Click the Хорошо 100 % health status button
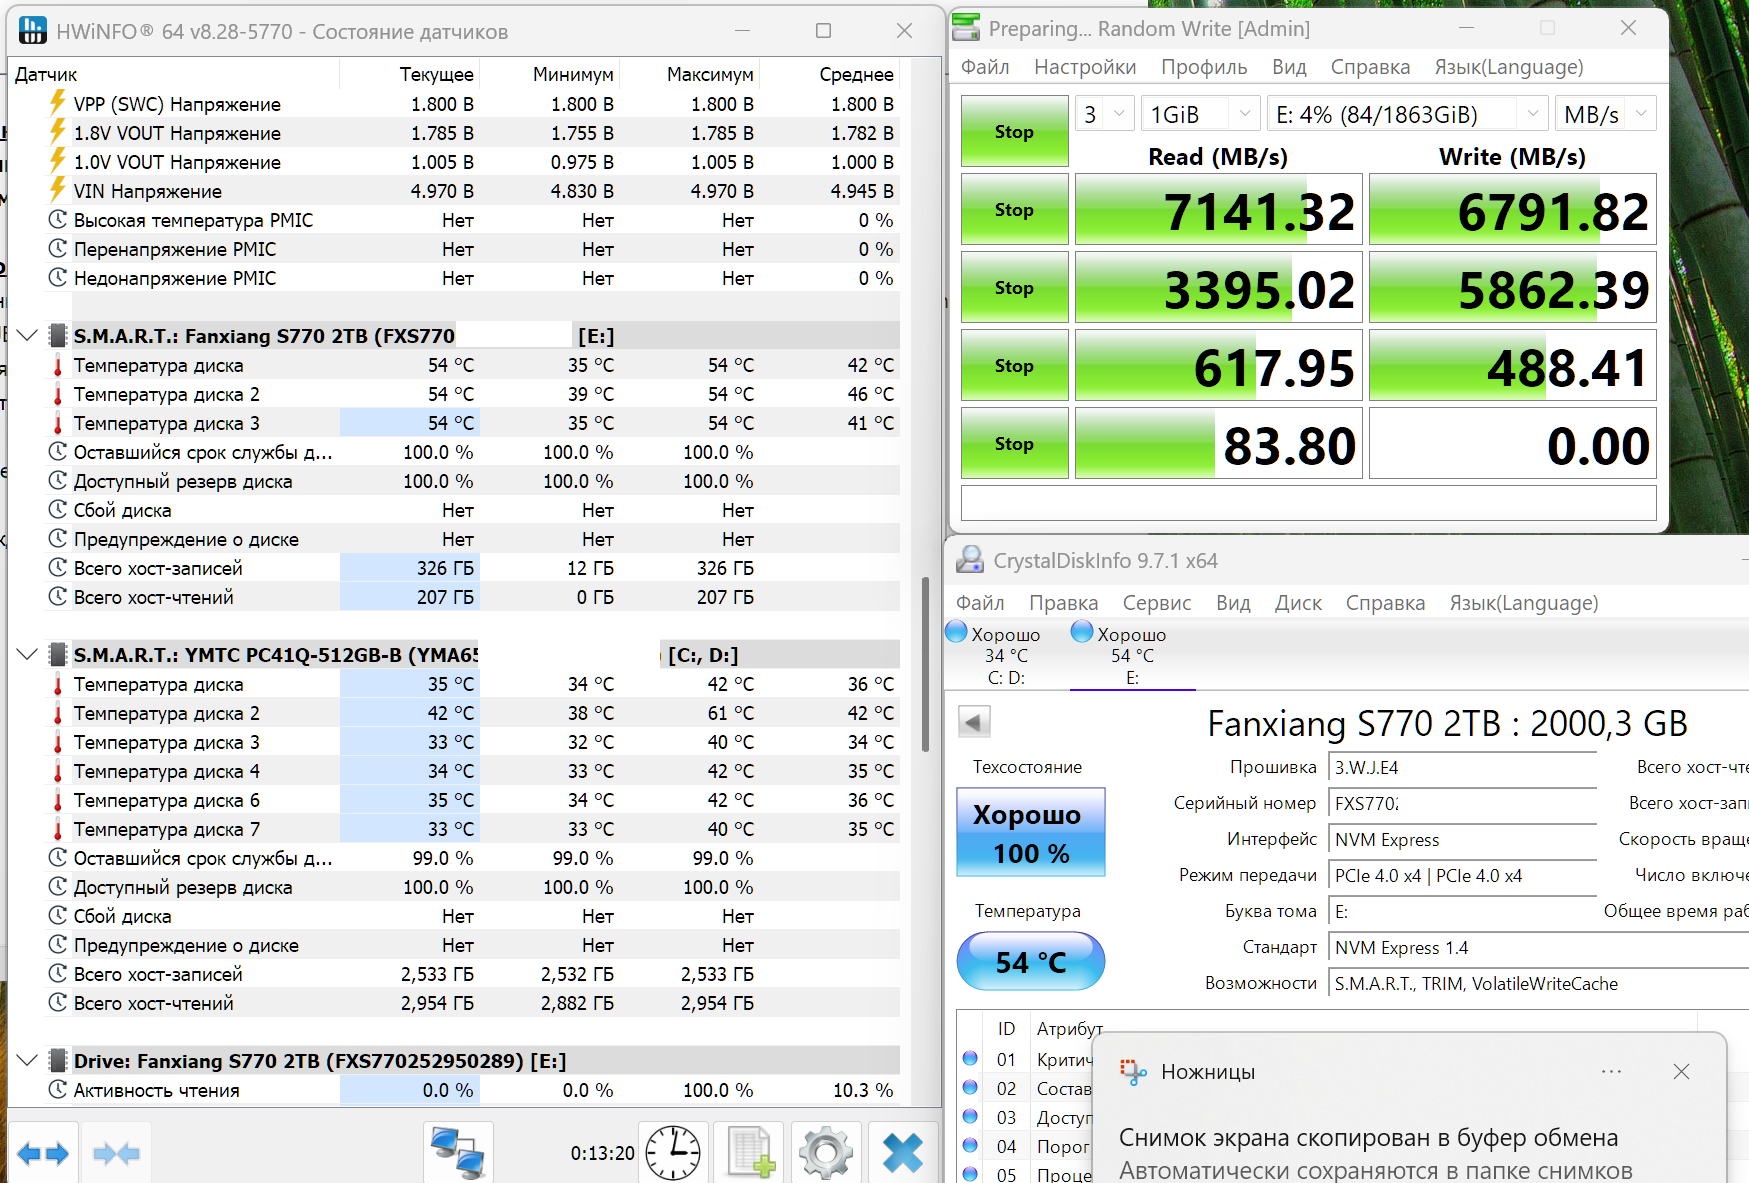The image size is (1749, 1183). (1030, 833)
